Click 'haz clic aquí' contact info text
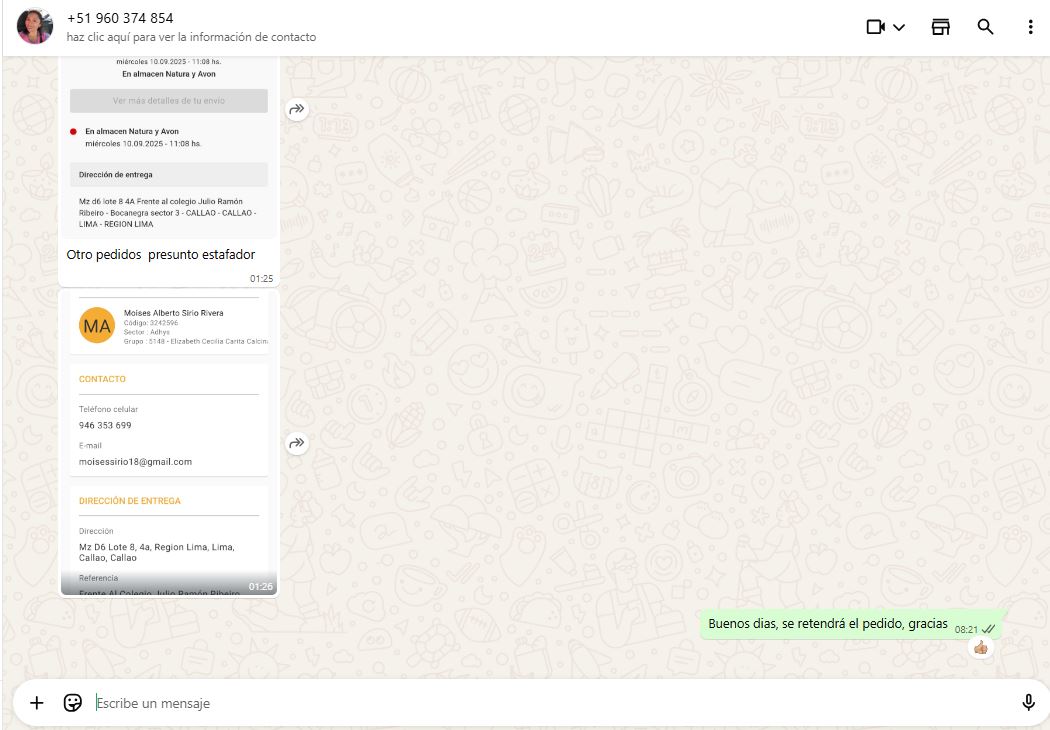 [191, 37]
